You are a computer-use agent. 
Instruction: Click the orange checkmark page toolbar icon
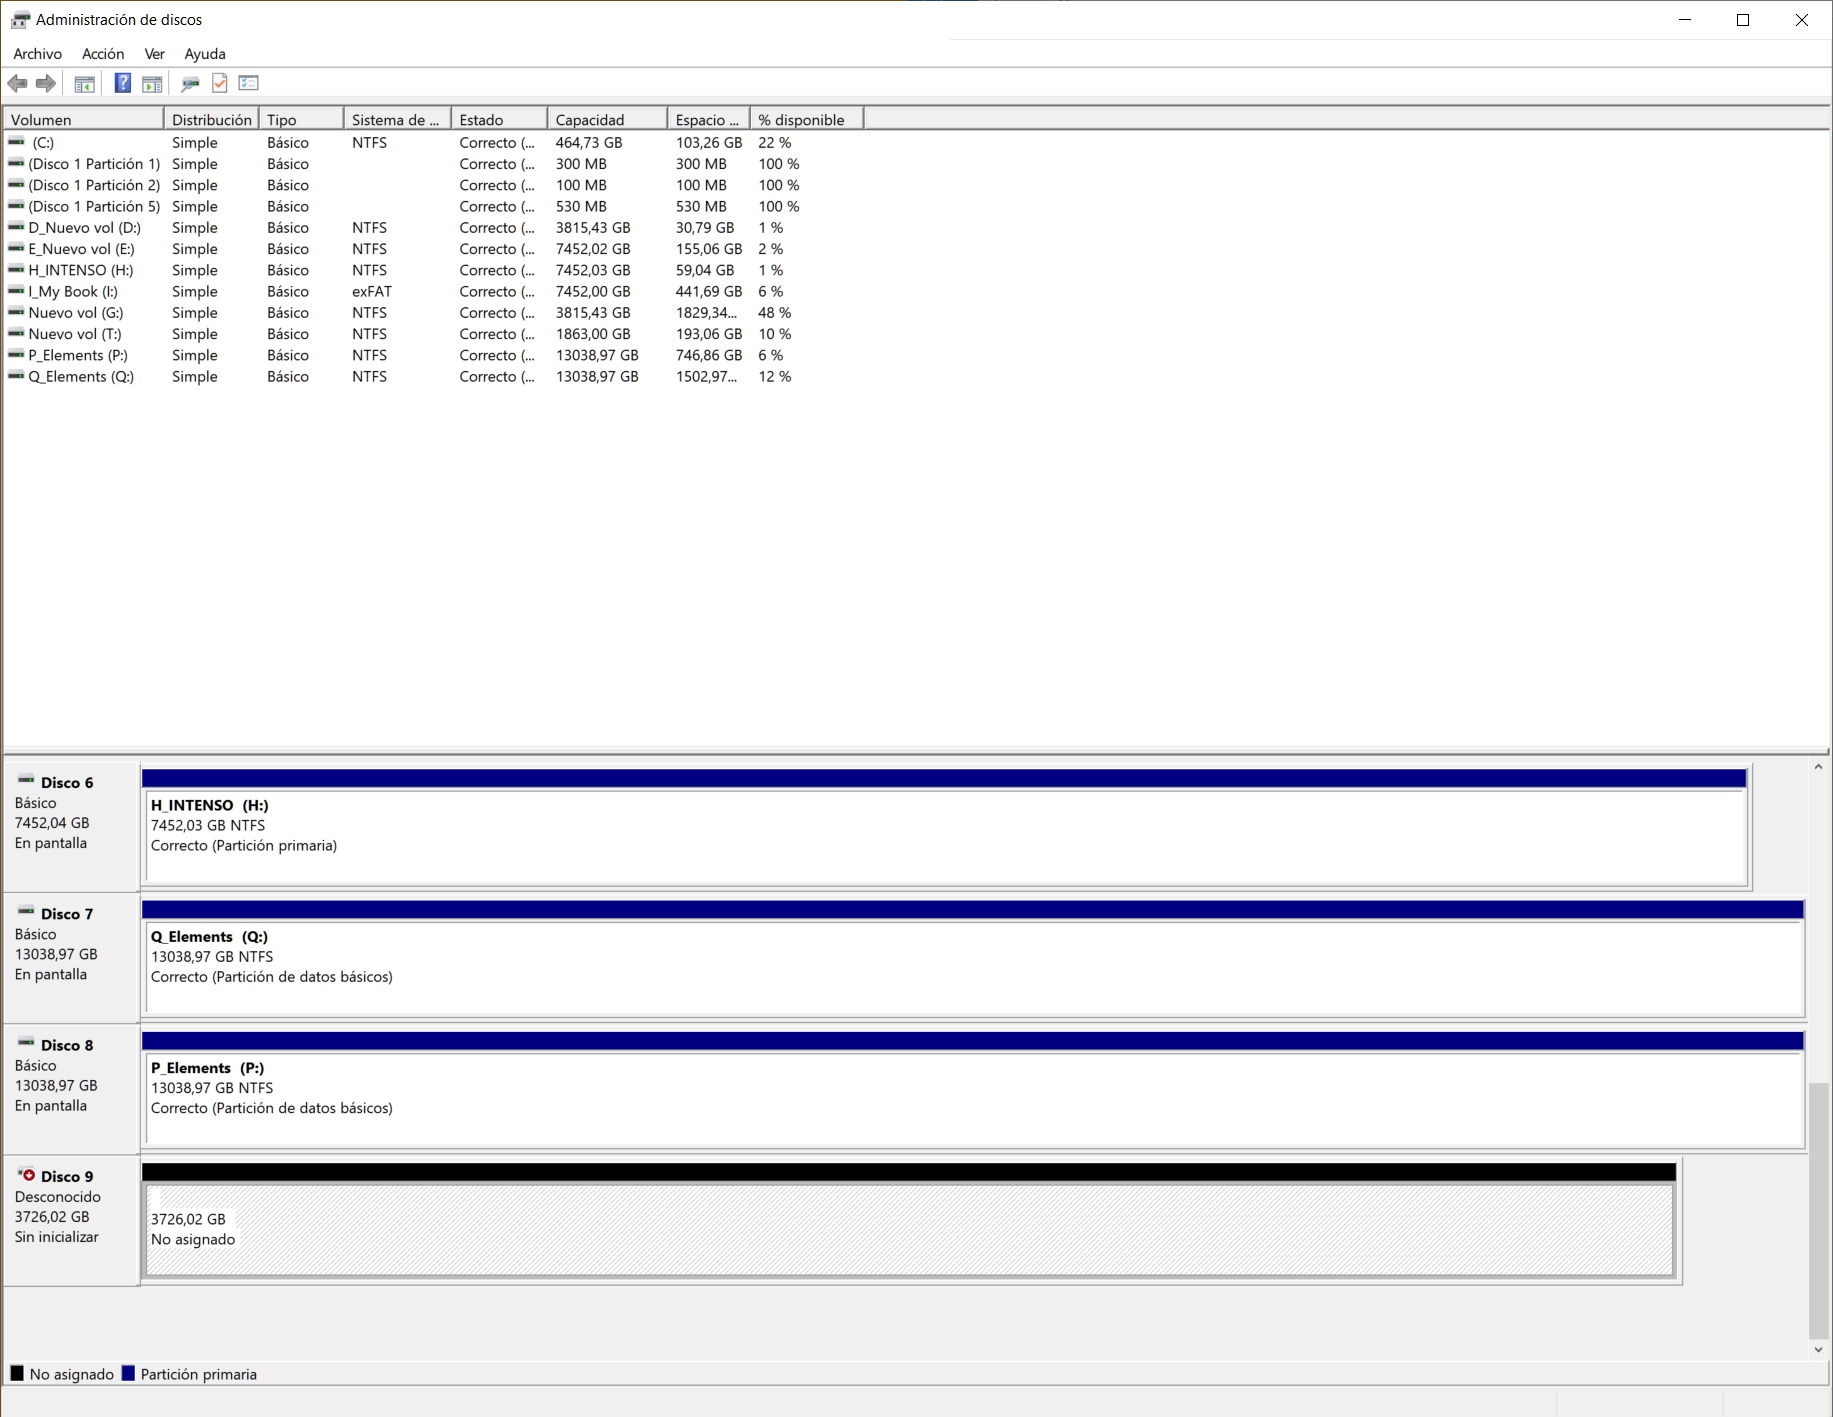[220, 83]
